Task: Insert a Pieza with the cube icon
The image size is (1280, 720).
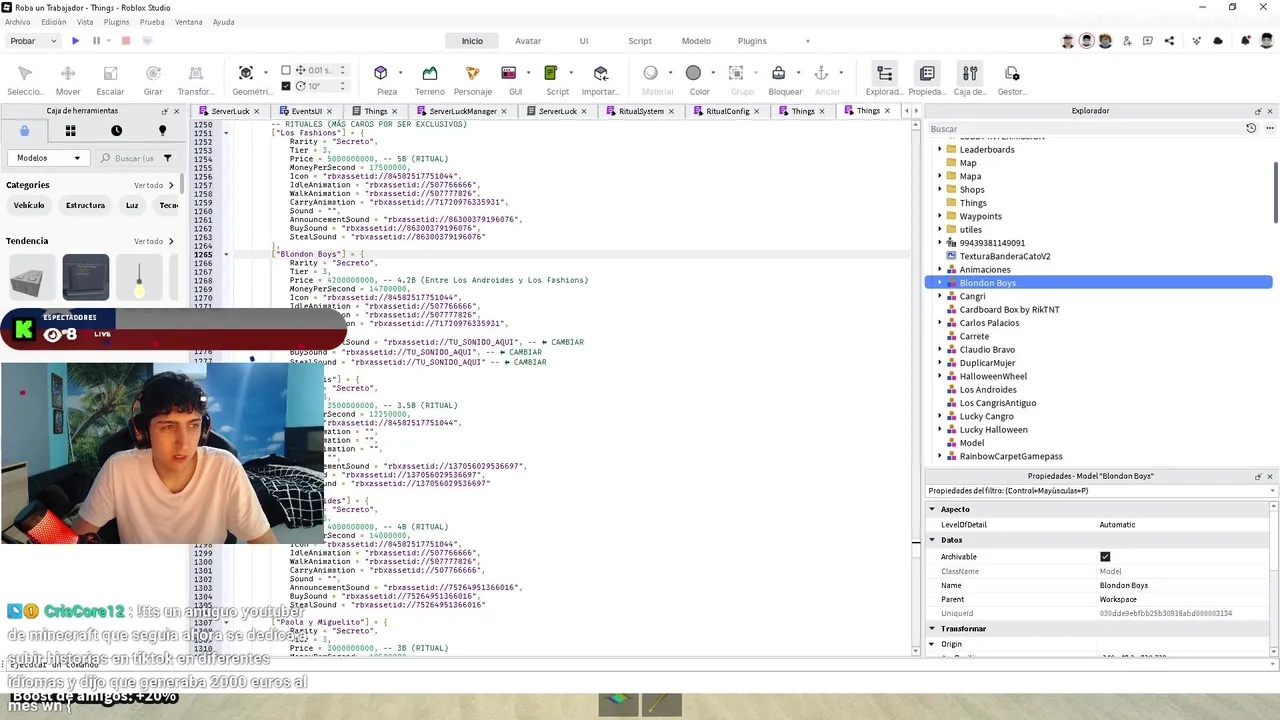Action: [x=381, y=73]
